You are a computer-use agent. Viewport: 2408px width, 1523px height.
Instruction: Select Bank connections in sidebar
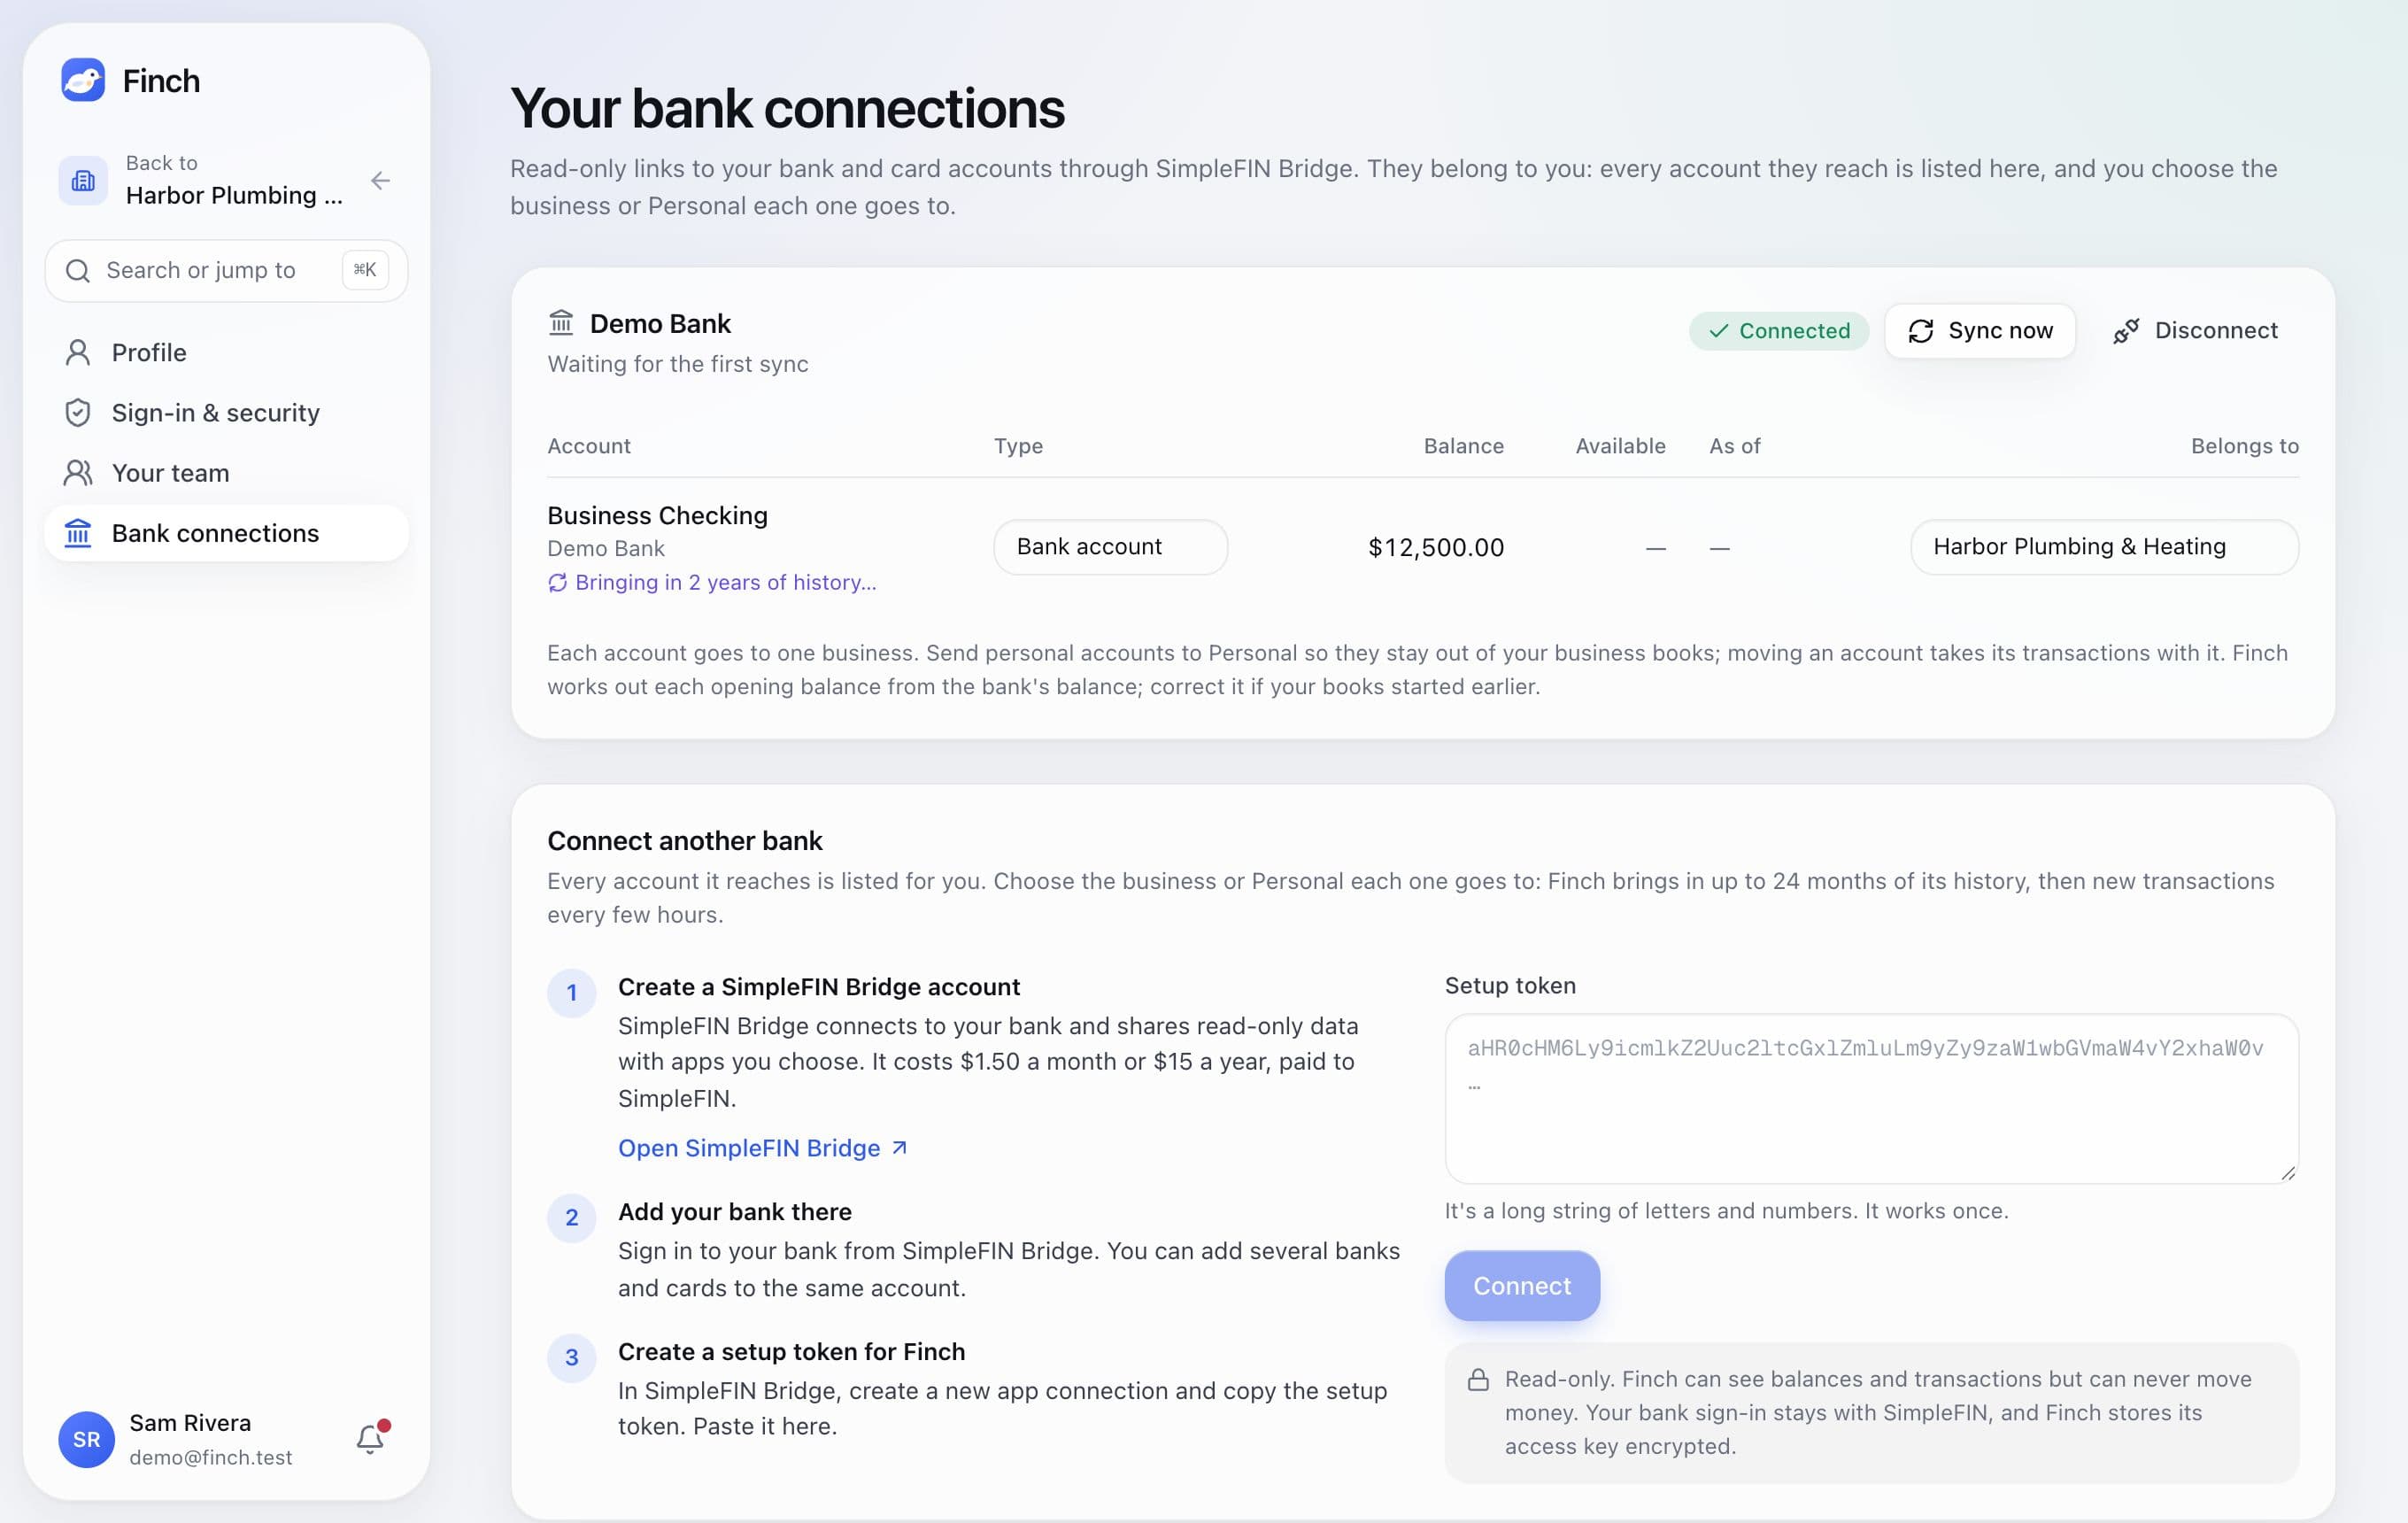[226, 533]
